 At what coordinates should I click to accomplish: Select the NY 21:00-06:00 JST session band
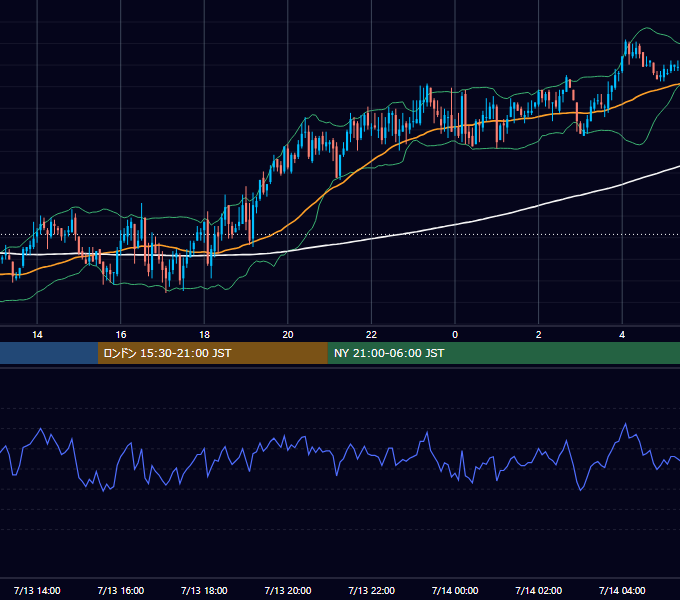click(x=503, y=353)
